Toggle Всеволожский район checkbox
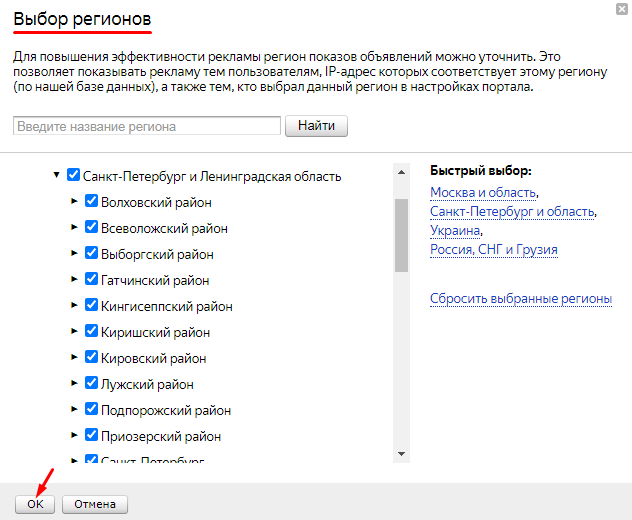Screen dimensions: 632x520 [x=91, y=228]
